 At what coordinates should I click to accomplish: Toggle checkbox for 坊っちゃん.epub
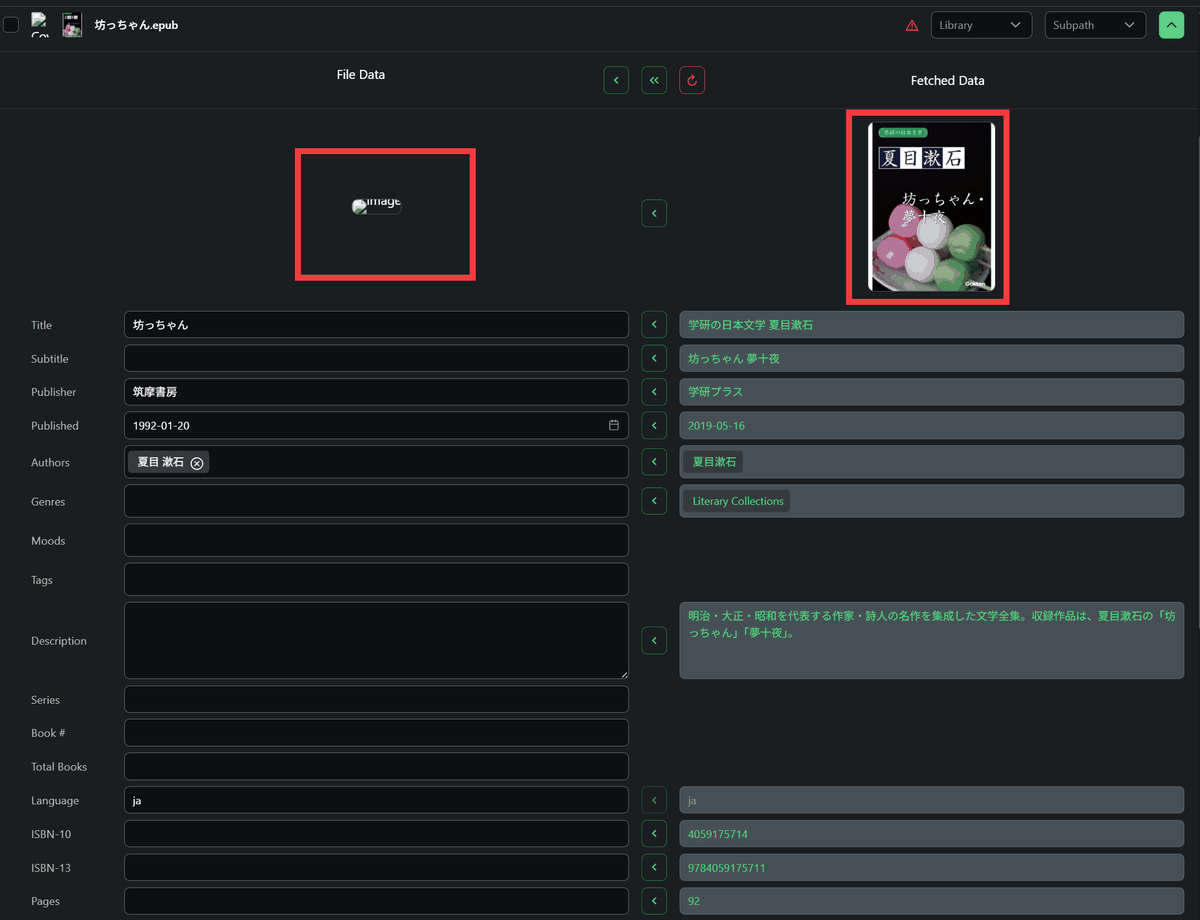11,25
